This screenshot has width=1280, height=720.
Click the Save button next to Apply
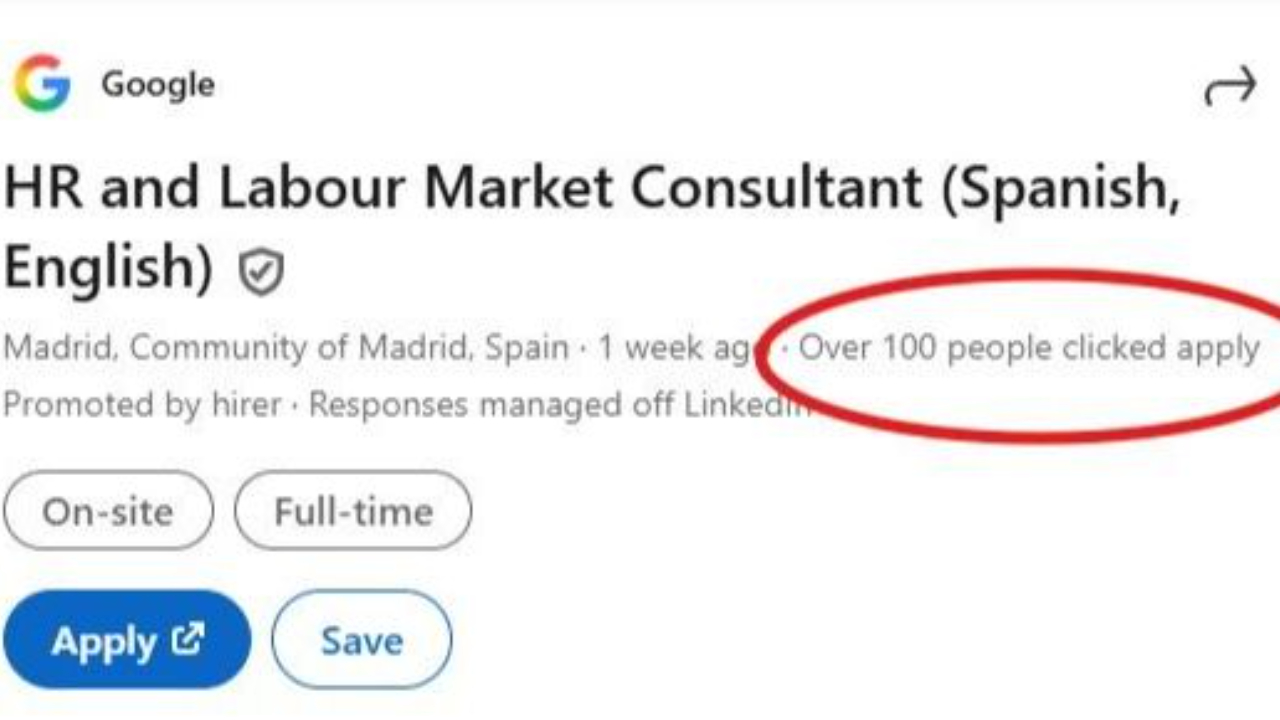(x=361, y=640)
